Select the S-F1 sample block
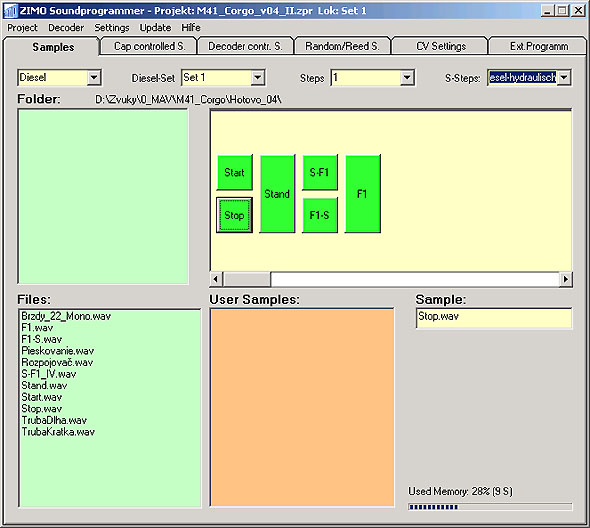Image resolution: width=590 pixels, height=528 pixels. [x=319, y=172]
